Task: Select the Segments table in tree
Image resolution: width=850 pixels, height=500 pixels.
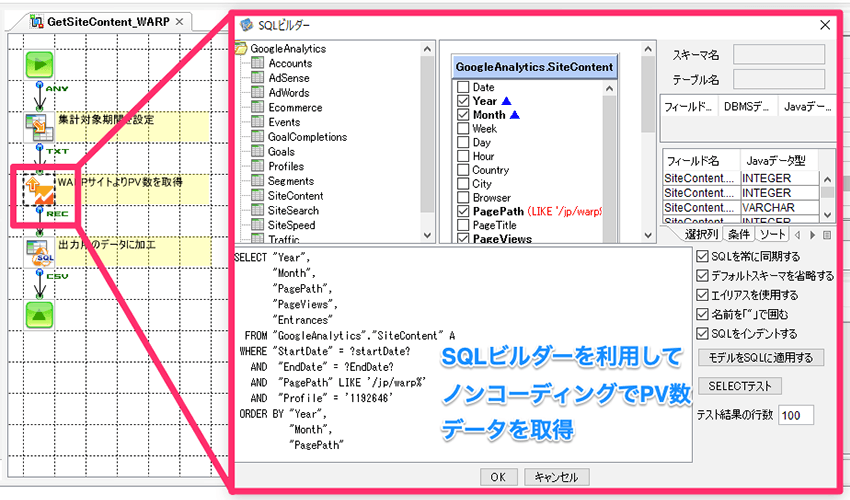Action: pos(291,181)
